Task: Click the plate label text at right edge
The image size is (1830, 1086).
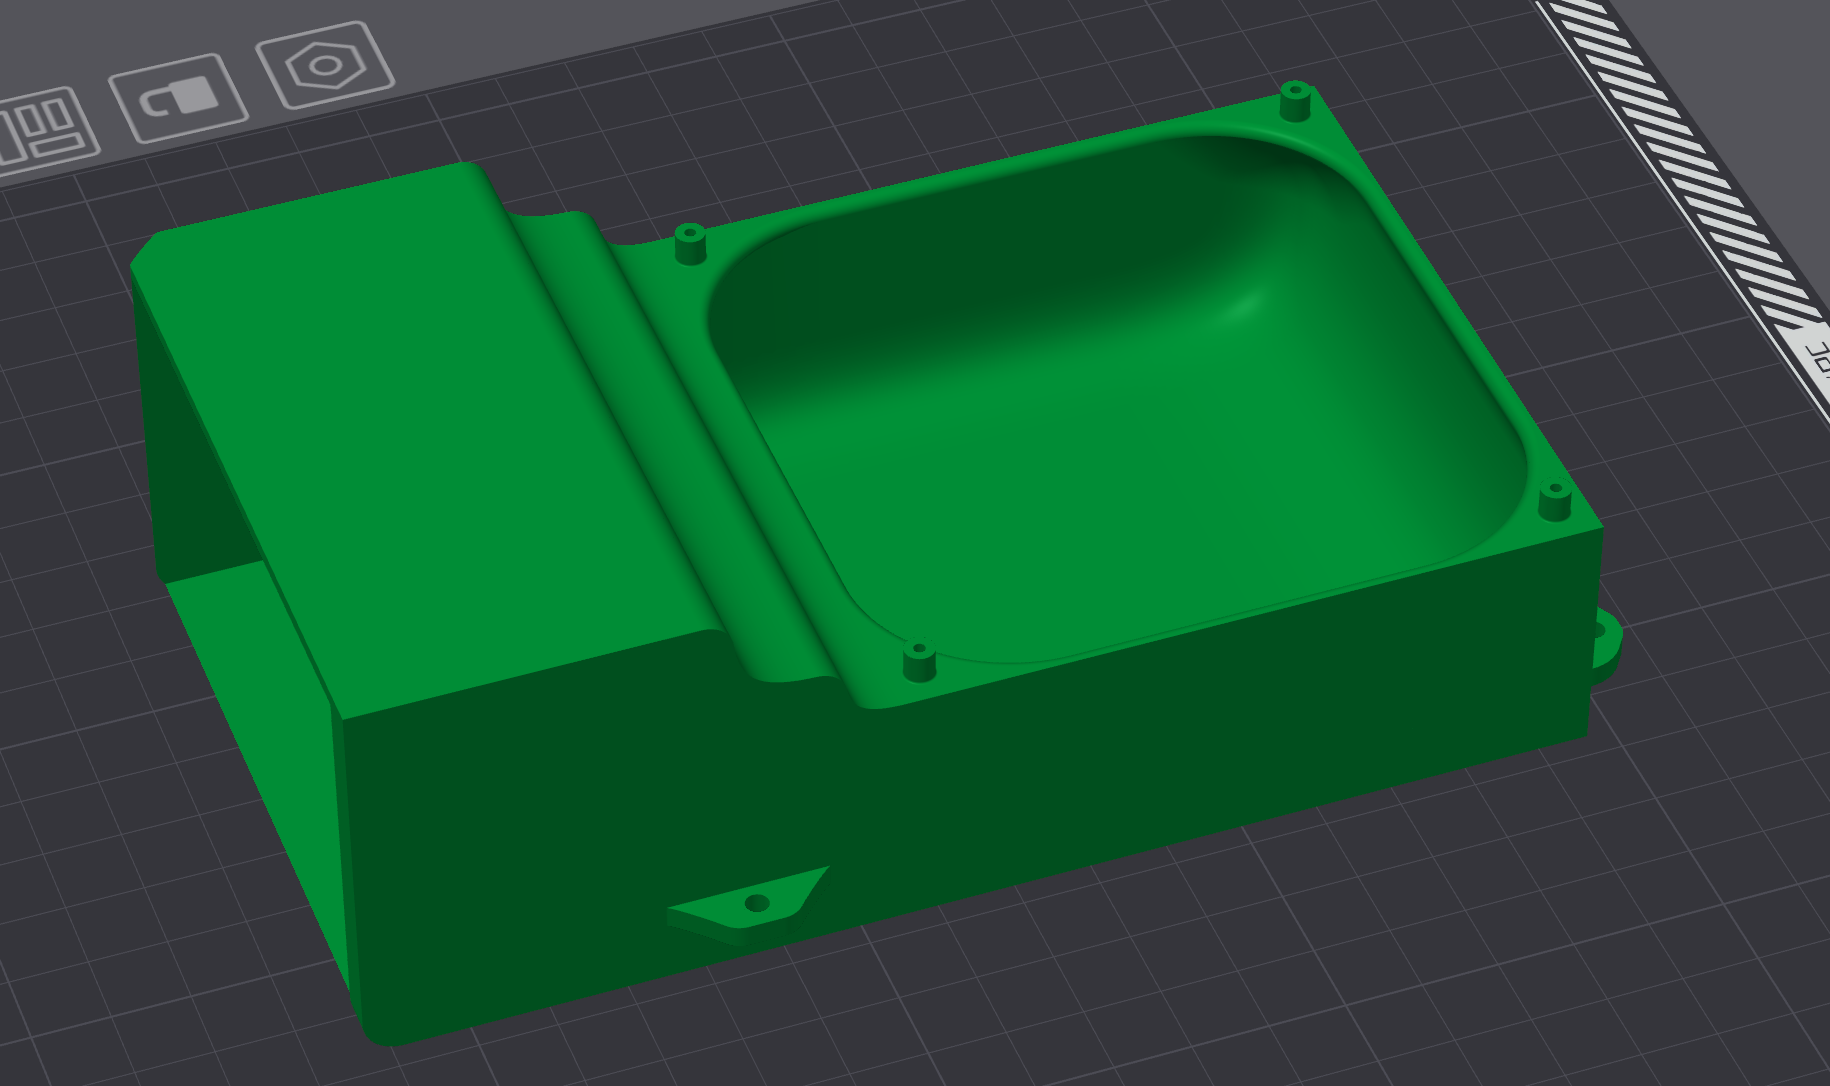Action: [x=1814, y=357]
